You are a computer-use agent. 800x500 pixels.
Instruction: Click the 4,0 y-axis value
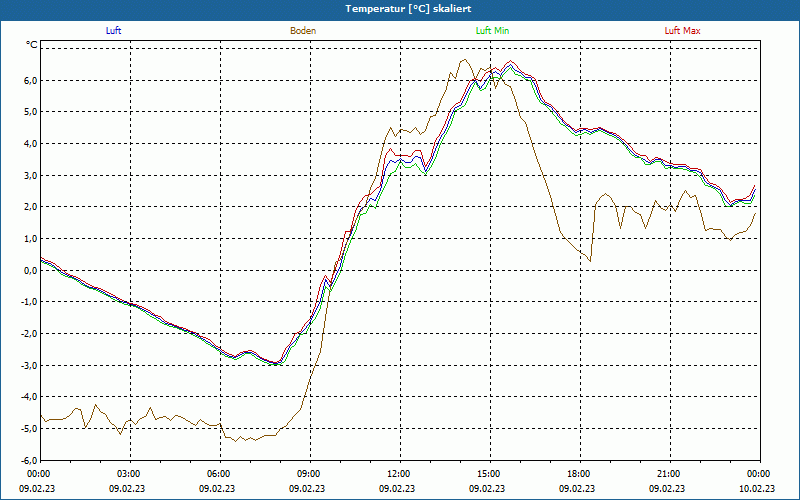(x=29, y=143)
